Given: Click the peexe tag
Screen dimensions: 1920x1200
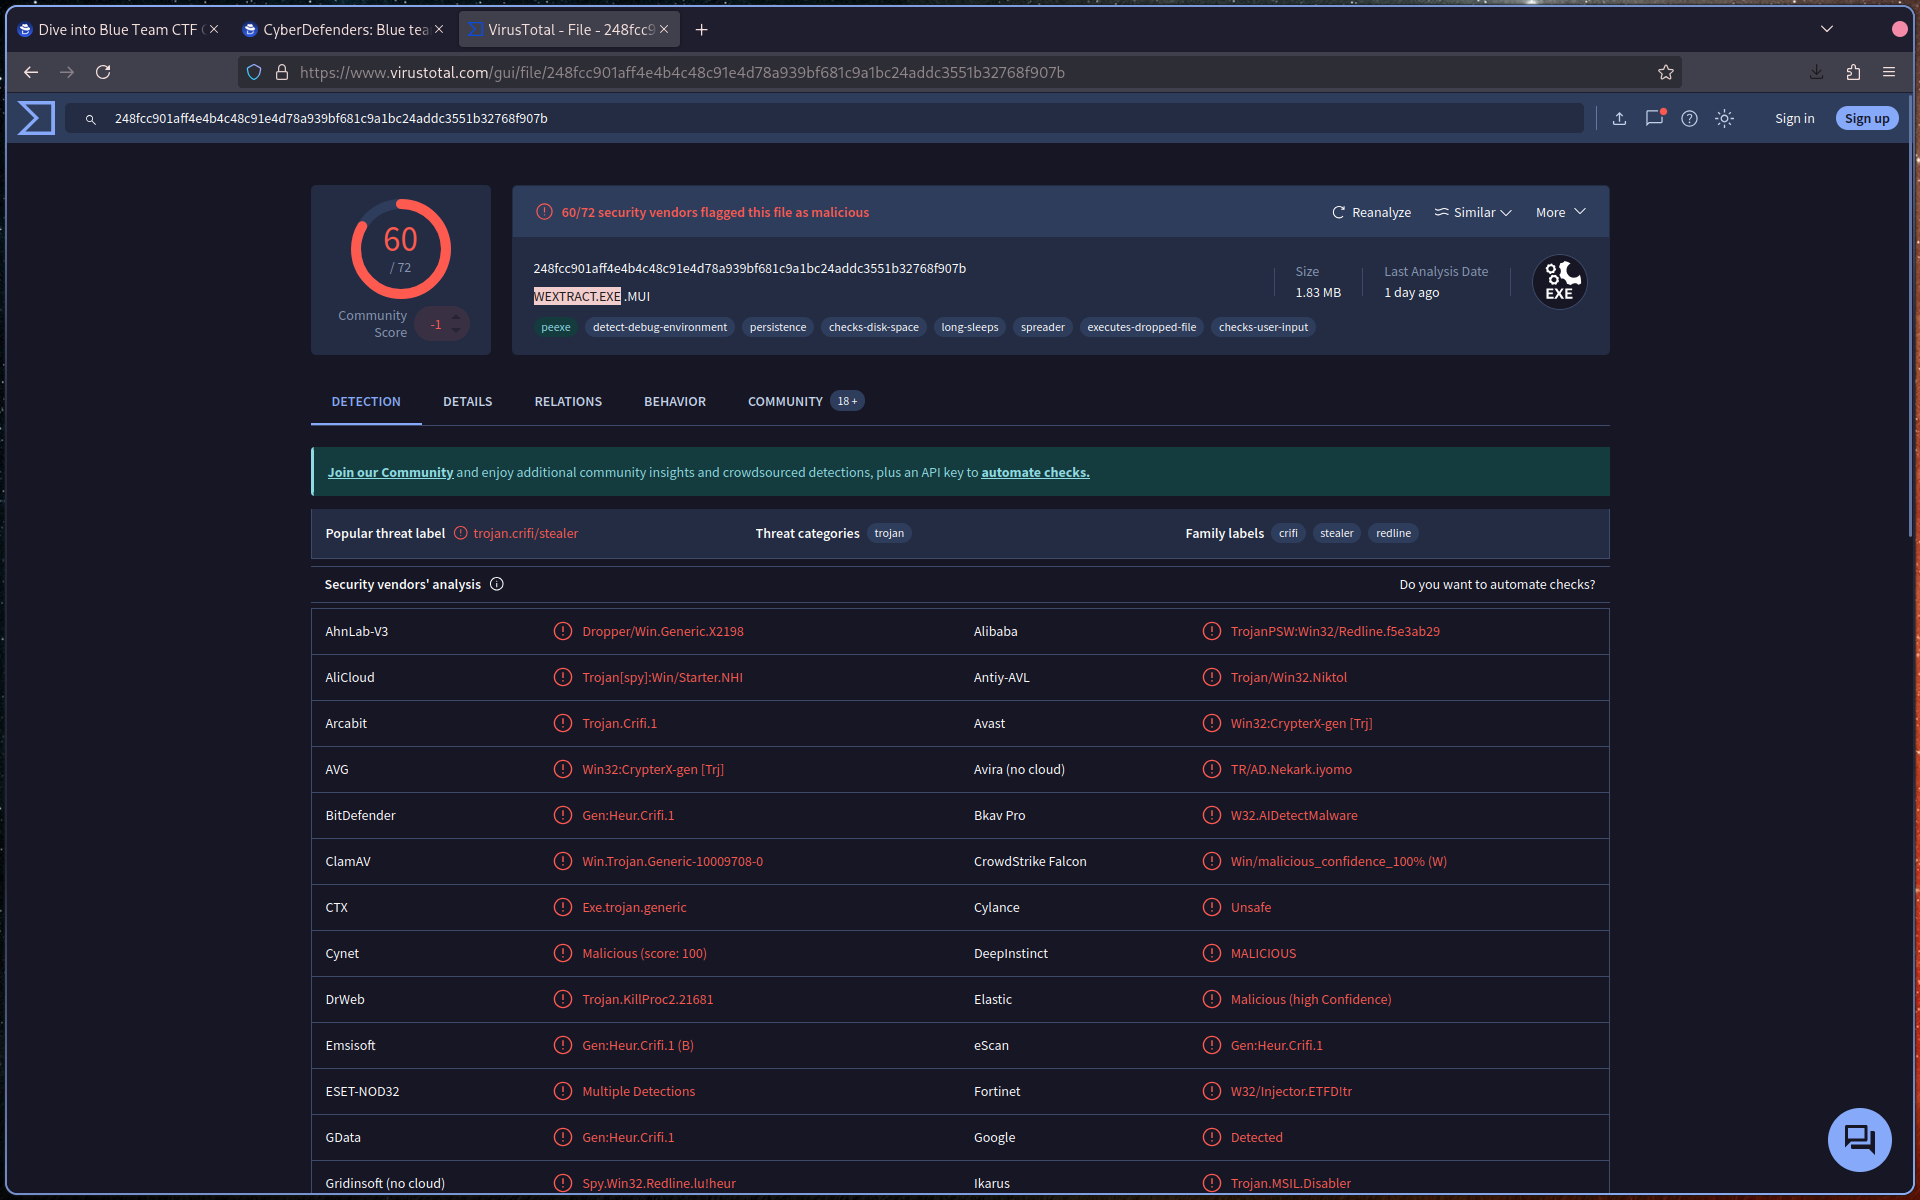Looking at the screenshot, I should (556, 327).
